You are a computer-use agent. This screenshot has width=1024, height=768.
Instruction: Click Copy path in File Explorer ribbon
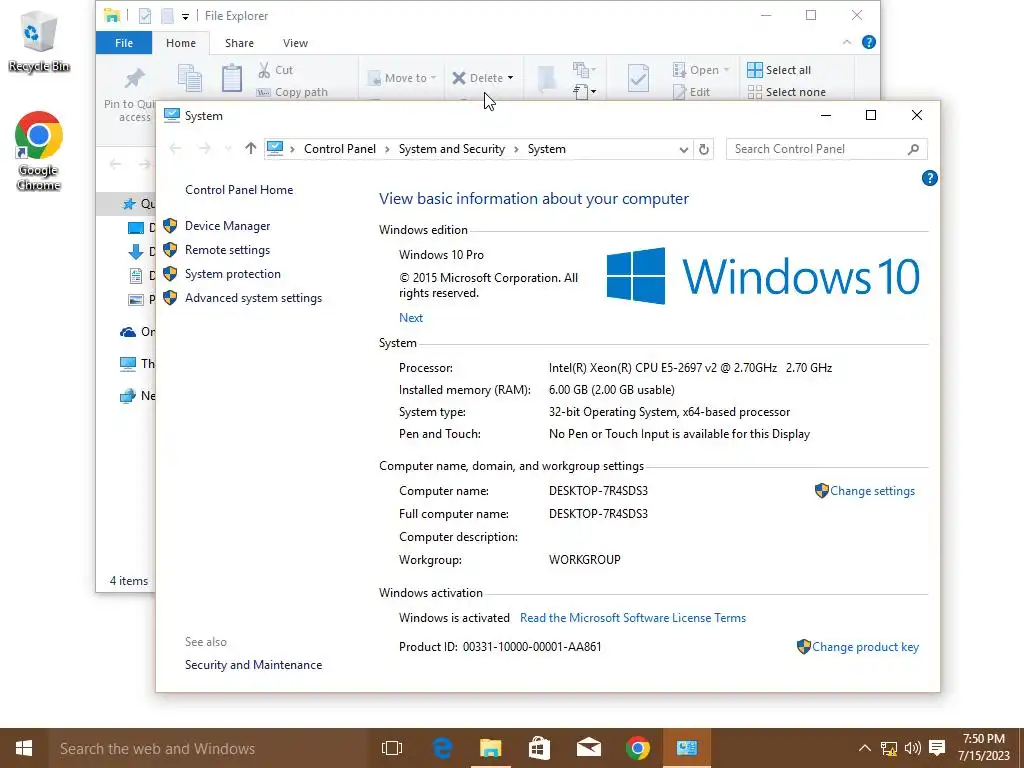[292, 92]
